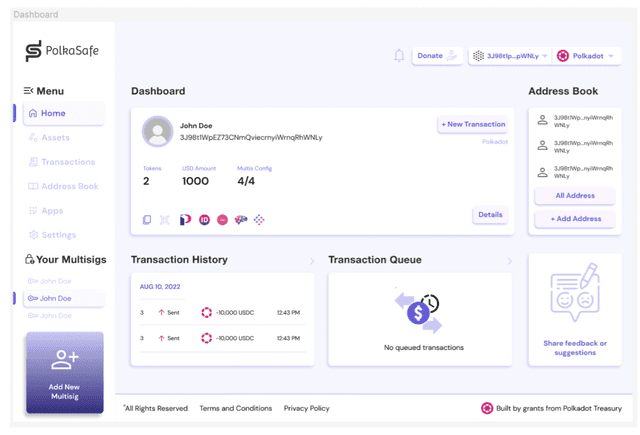Click the + New Transaction button
This screenshot has width=640, height=435.
(x=472, y=124)
